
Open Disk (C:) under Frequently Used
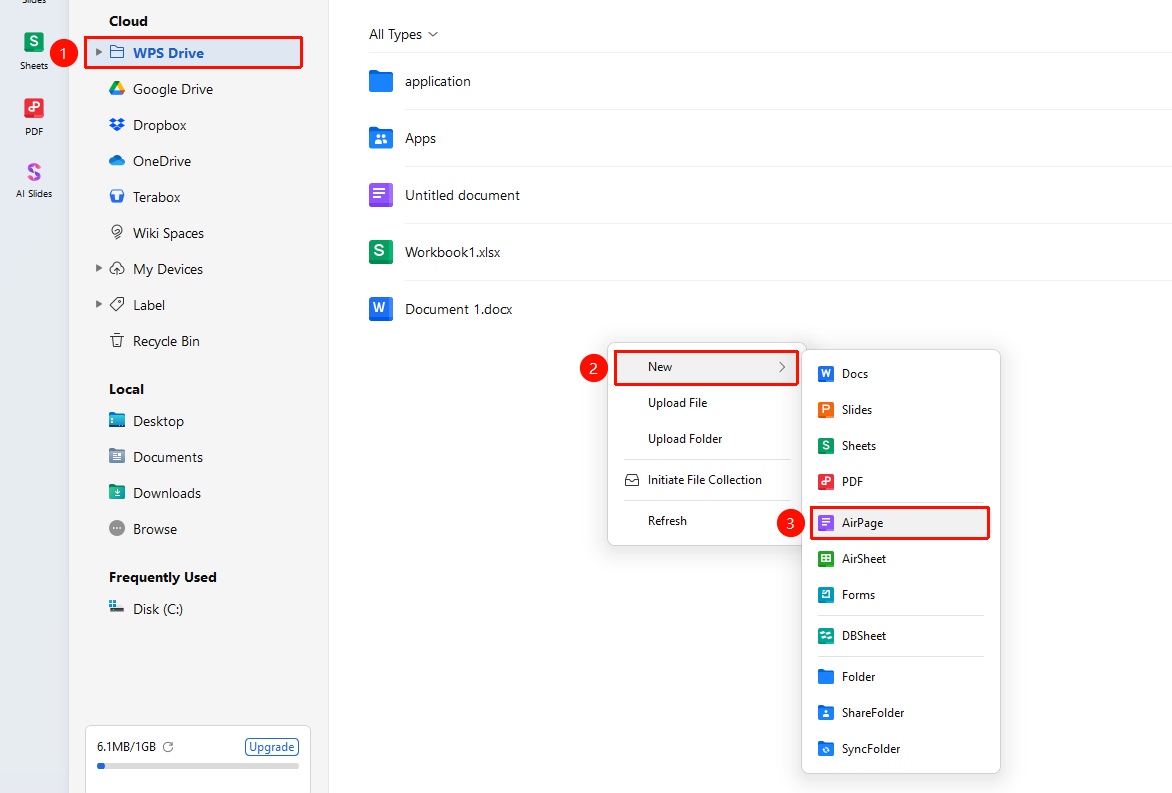(x=194, y=609)
